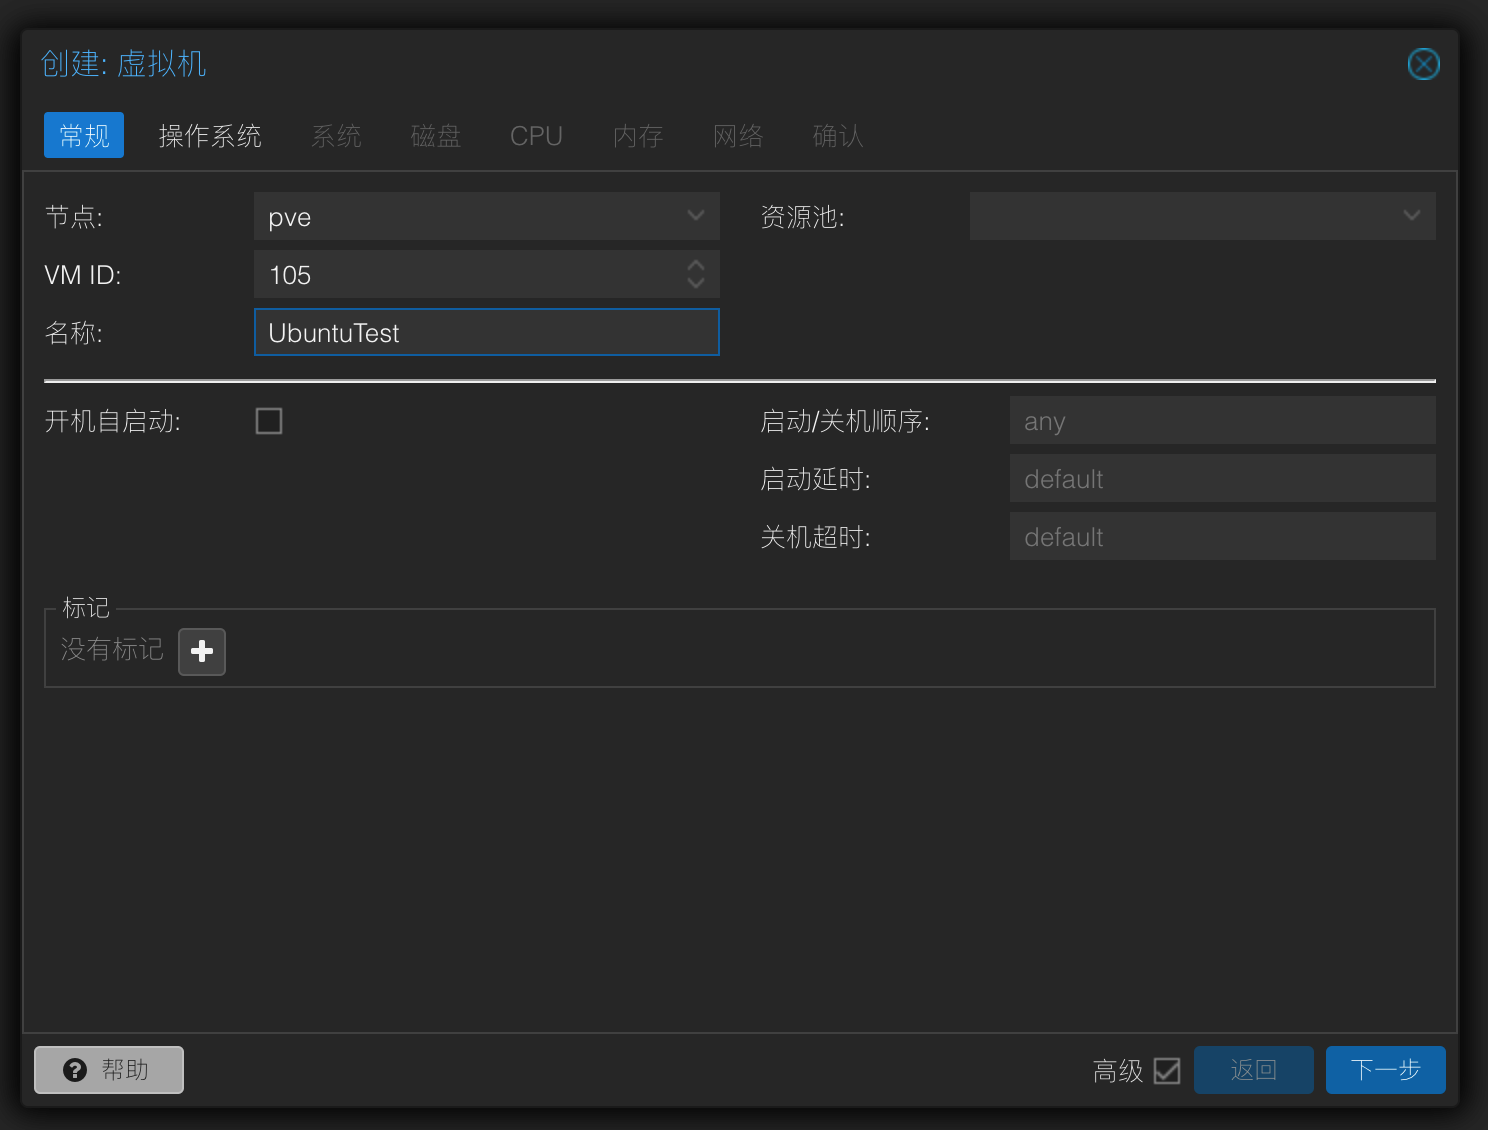Close the Create Virtual Machine dialog
This screenshot has height=1130, width=1488.
coord(1423,64)
